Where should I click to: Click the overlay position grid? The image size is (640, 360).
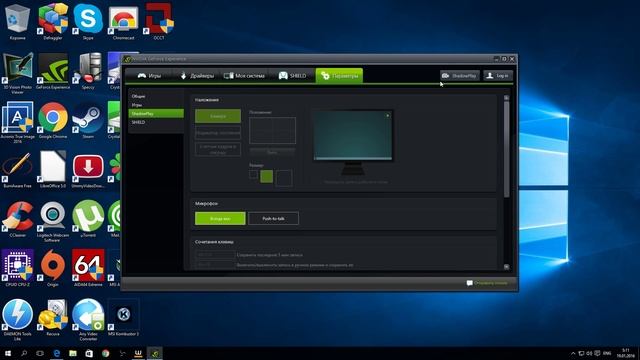[272, 131]
